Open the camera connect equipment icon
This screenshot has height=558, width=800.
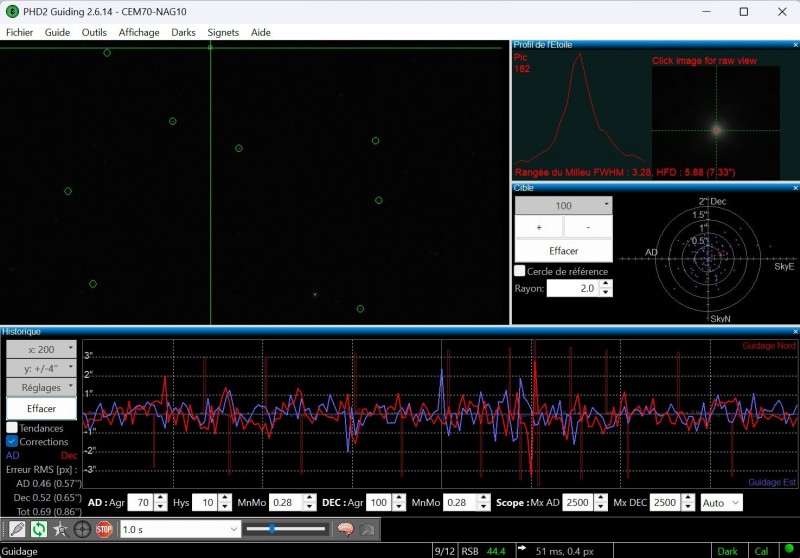coord(17,529)
